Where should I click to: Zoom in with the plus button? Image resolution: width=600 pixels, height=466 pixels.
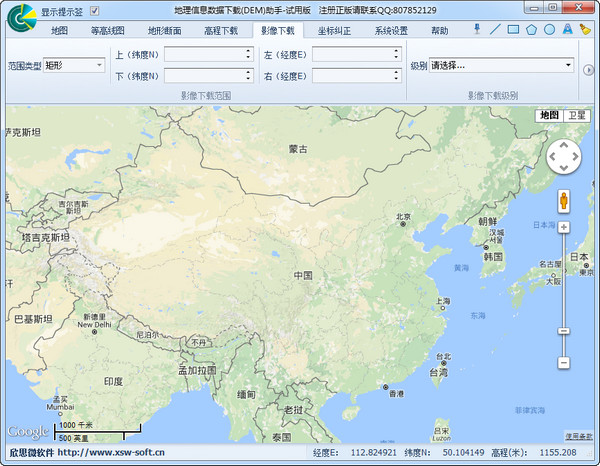point(564,227)
